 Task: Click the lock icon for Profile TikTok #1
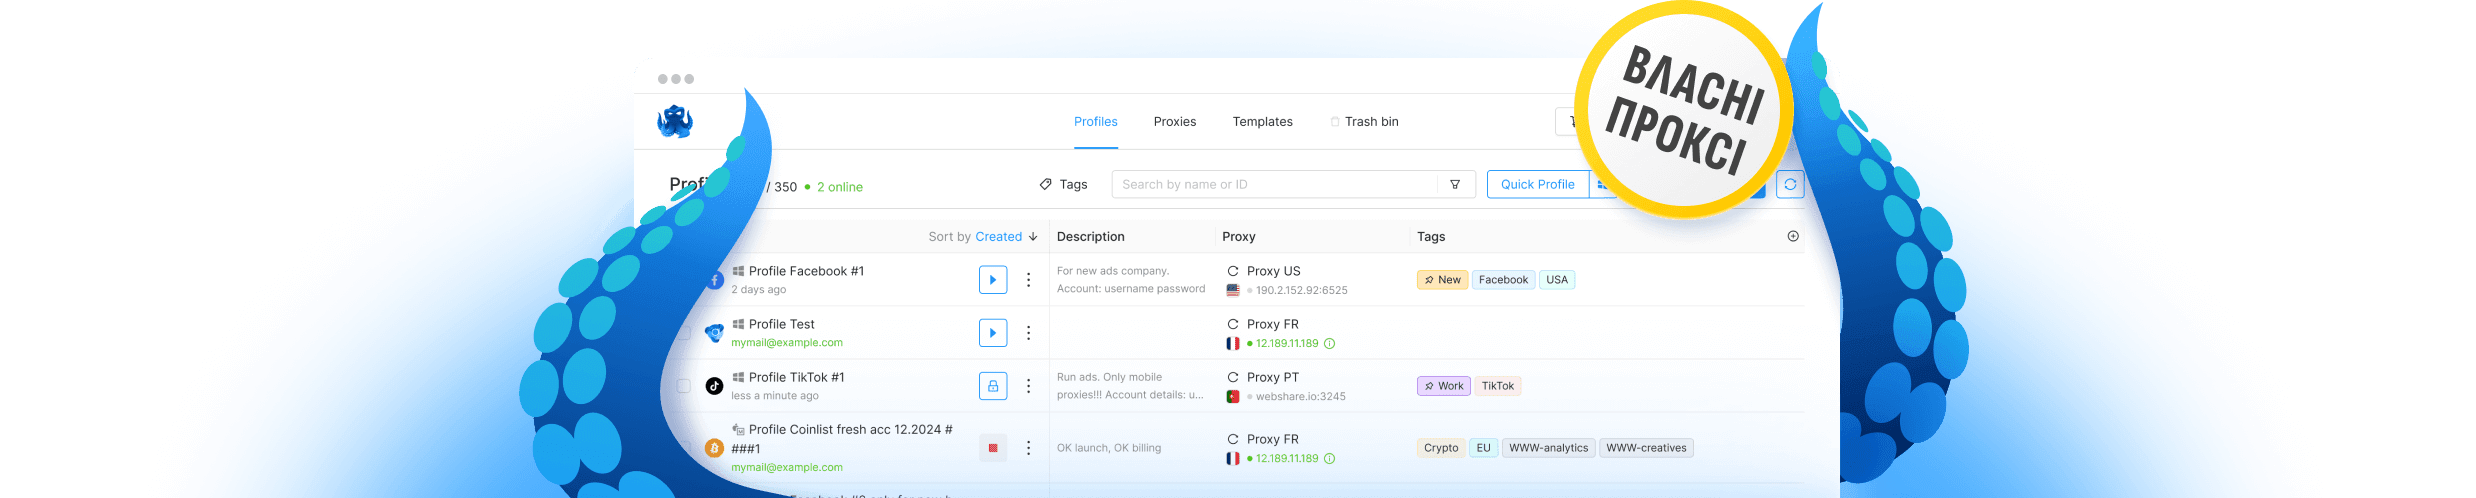992,386
